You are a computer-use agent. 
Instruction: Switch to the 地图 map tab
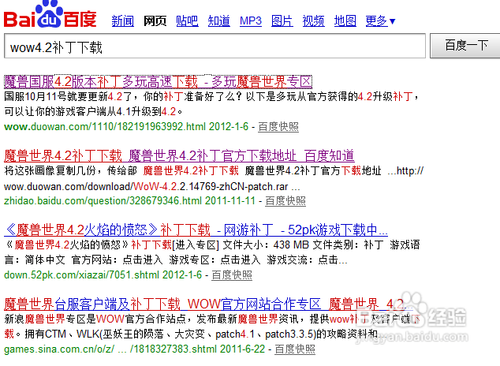tap(345, 21)
